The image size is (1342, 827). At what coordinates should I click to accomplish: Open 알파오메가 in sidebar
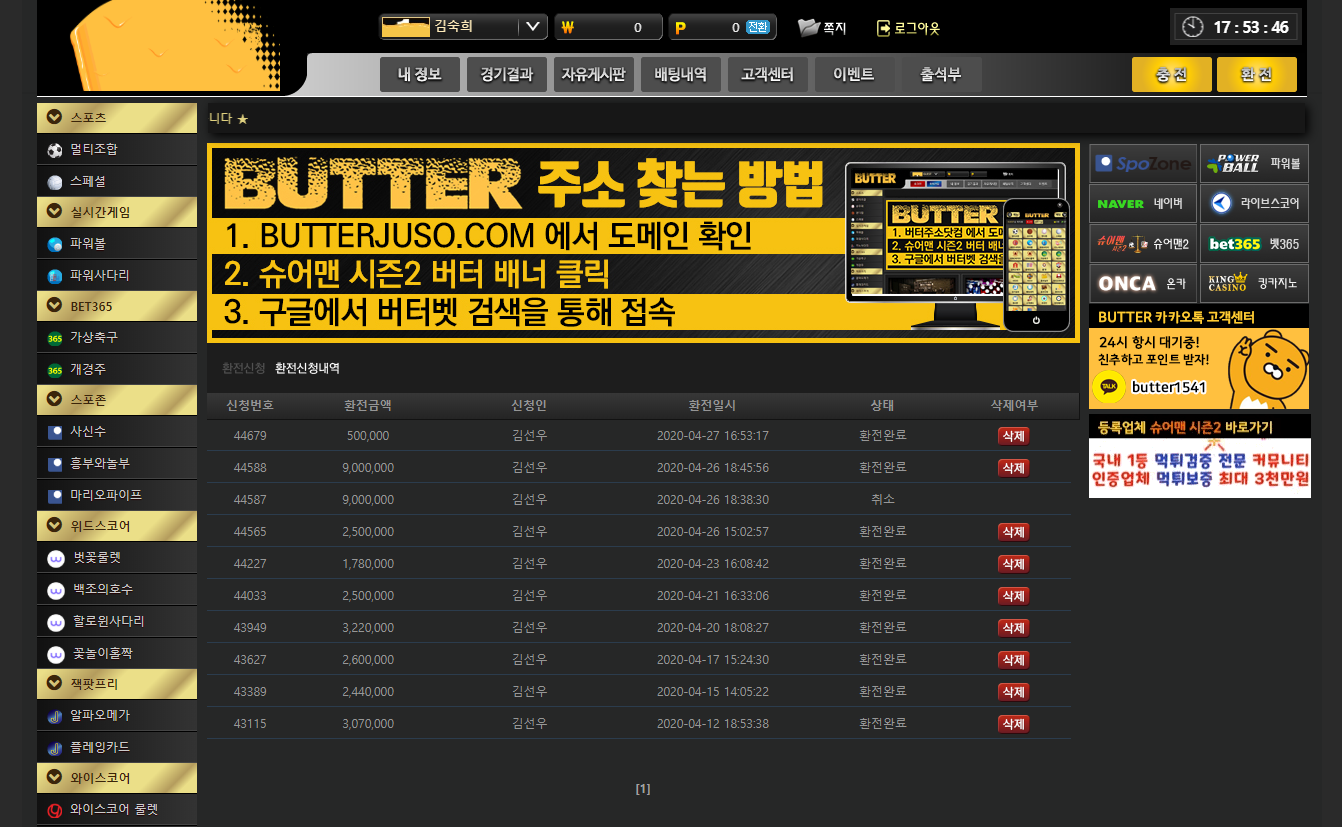pos(55,716)
